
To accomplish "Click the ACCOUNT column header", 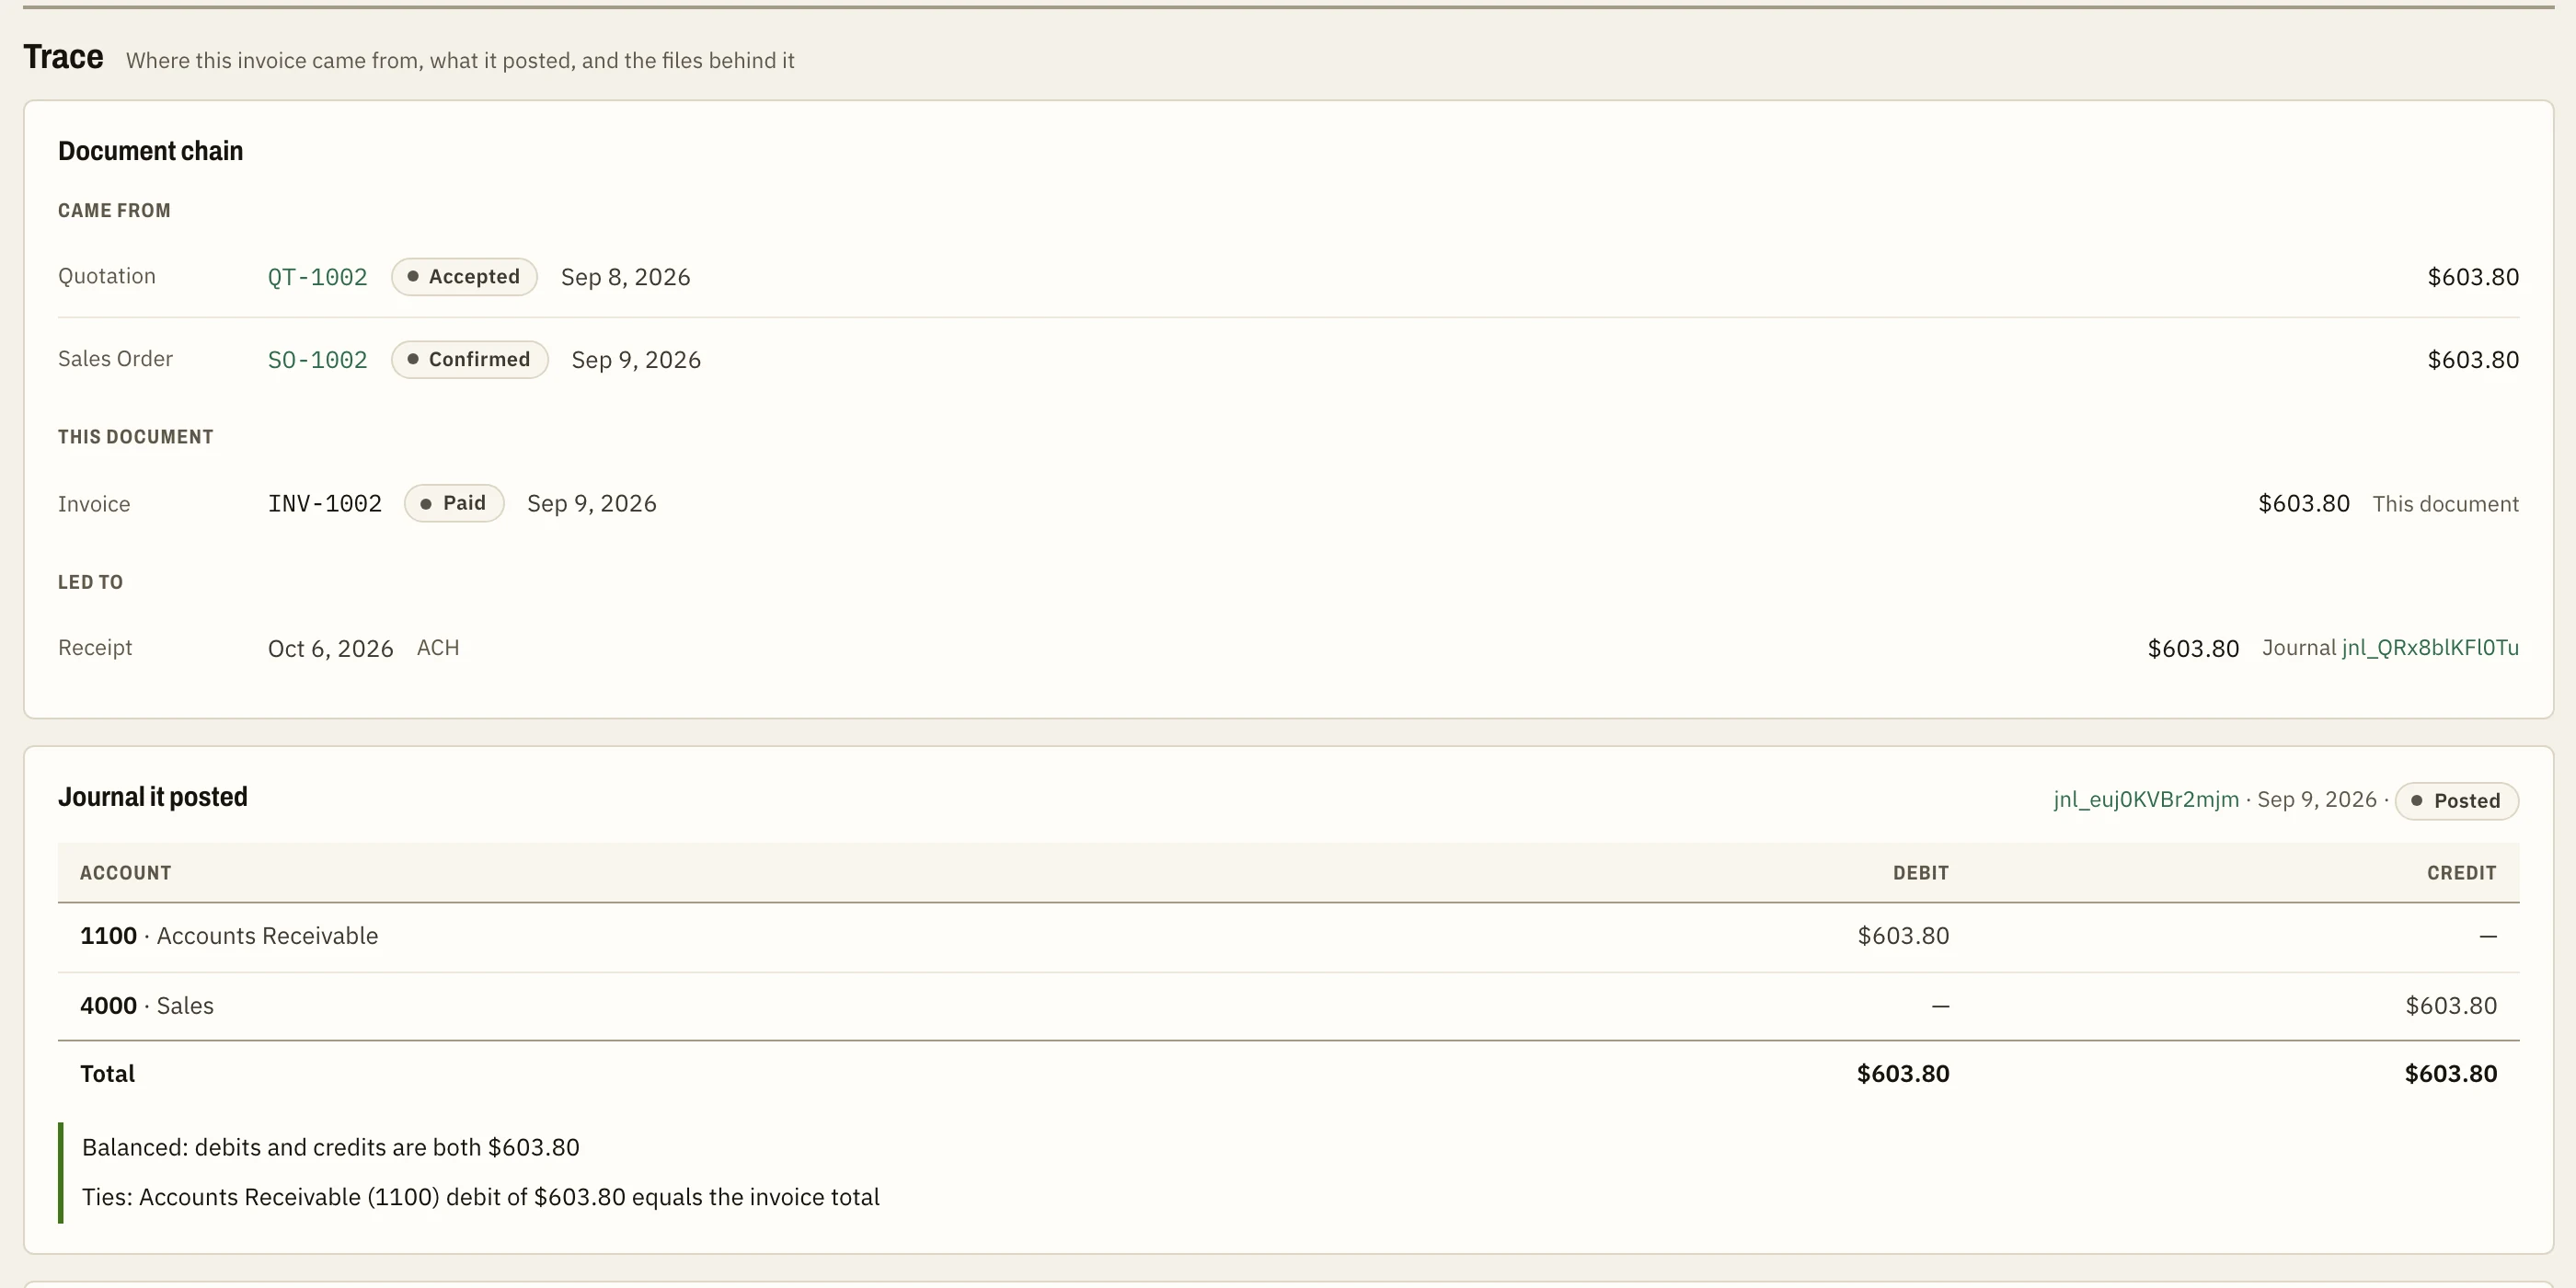I will (125, 873).
